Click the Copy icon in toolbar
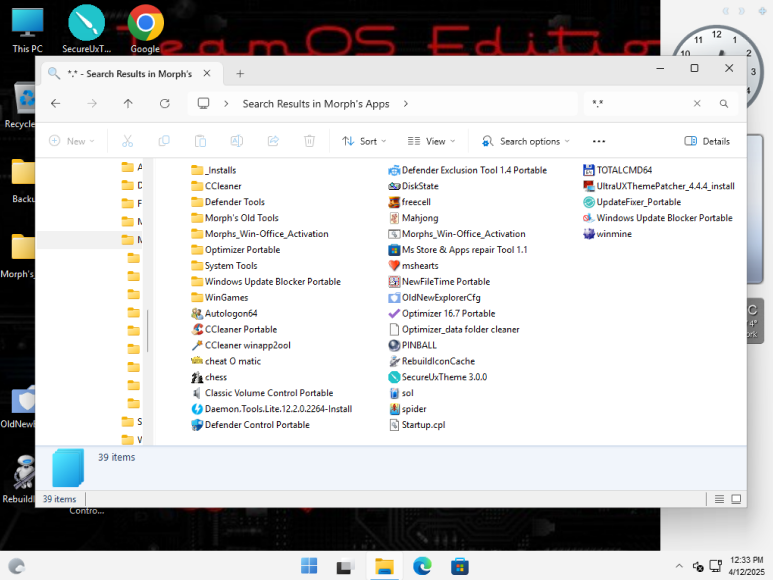Image resolution: width=773 pixels, height=580 pixels. pos(164,141)
